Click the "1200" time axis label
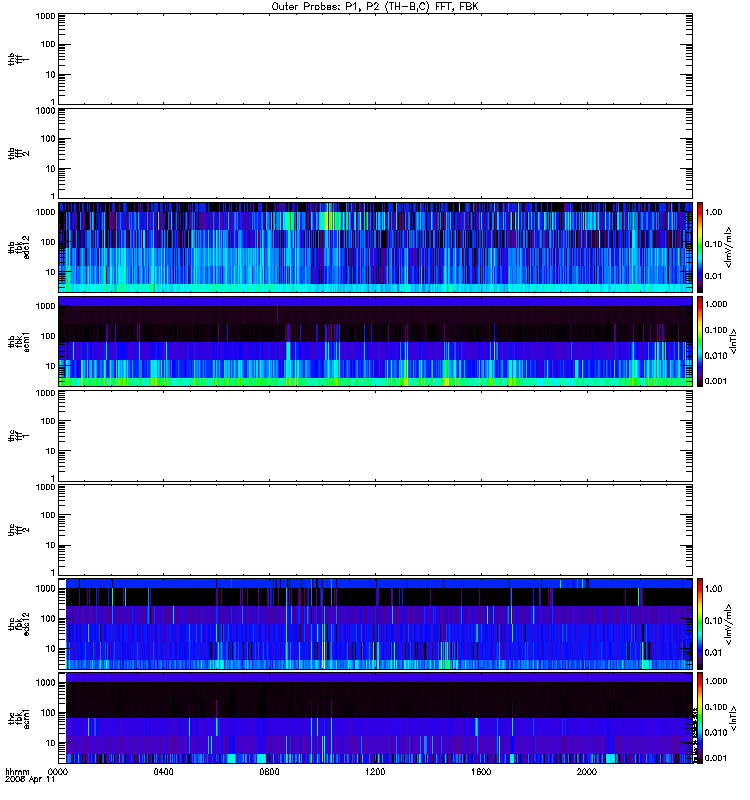Image resolution: width=750 pixels, height=800 pixels. click(x=375, y=772)
